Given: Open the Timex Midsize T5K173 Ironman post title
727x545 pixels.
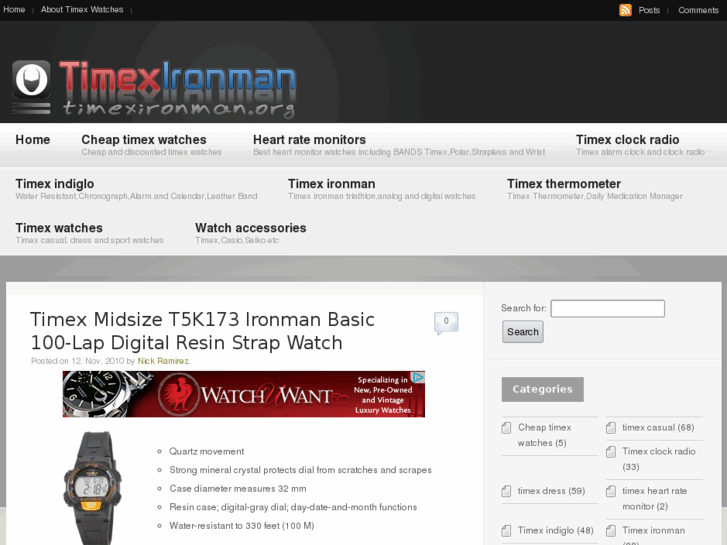Looking at the screenshot, I should (202, 331).
